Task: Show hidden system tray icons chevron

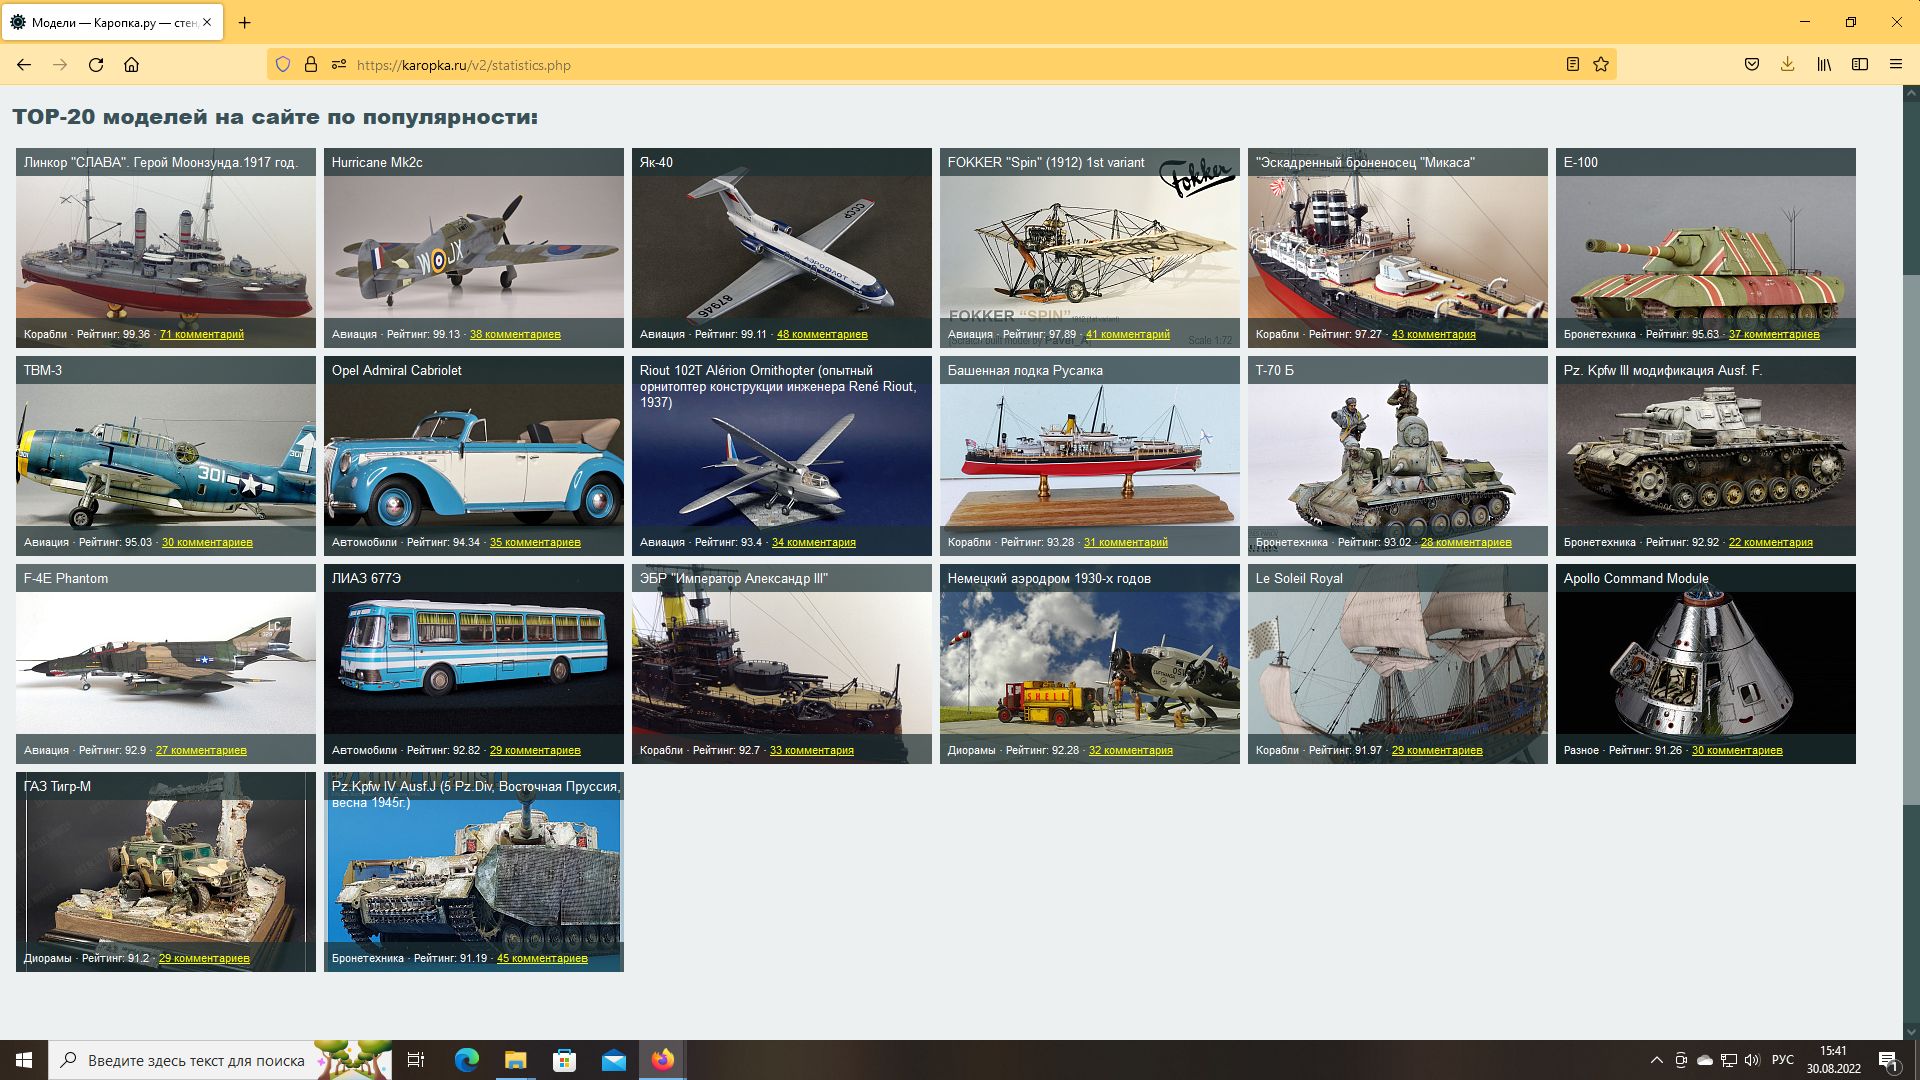Action: click(x=1656, y=1060)
